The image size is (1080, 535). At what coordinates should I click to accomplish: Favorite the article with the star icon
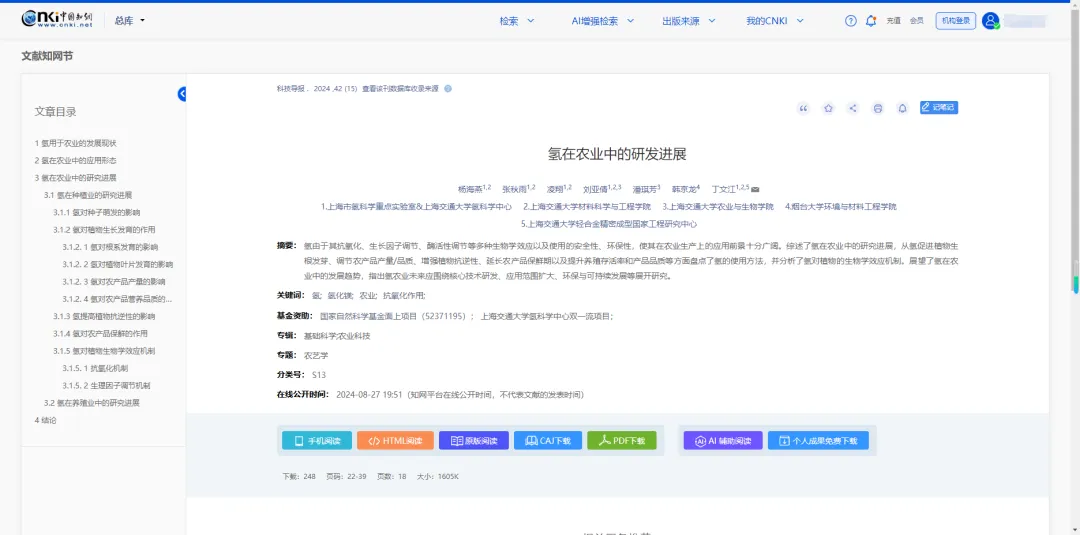828,108
